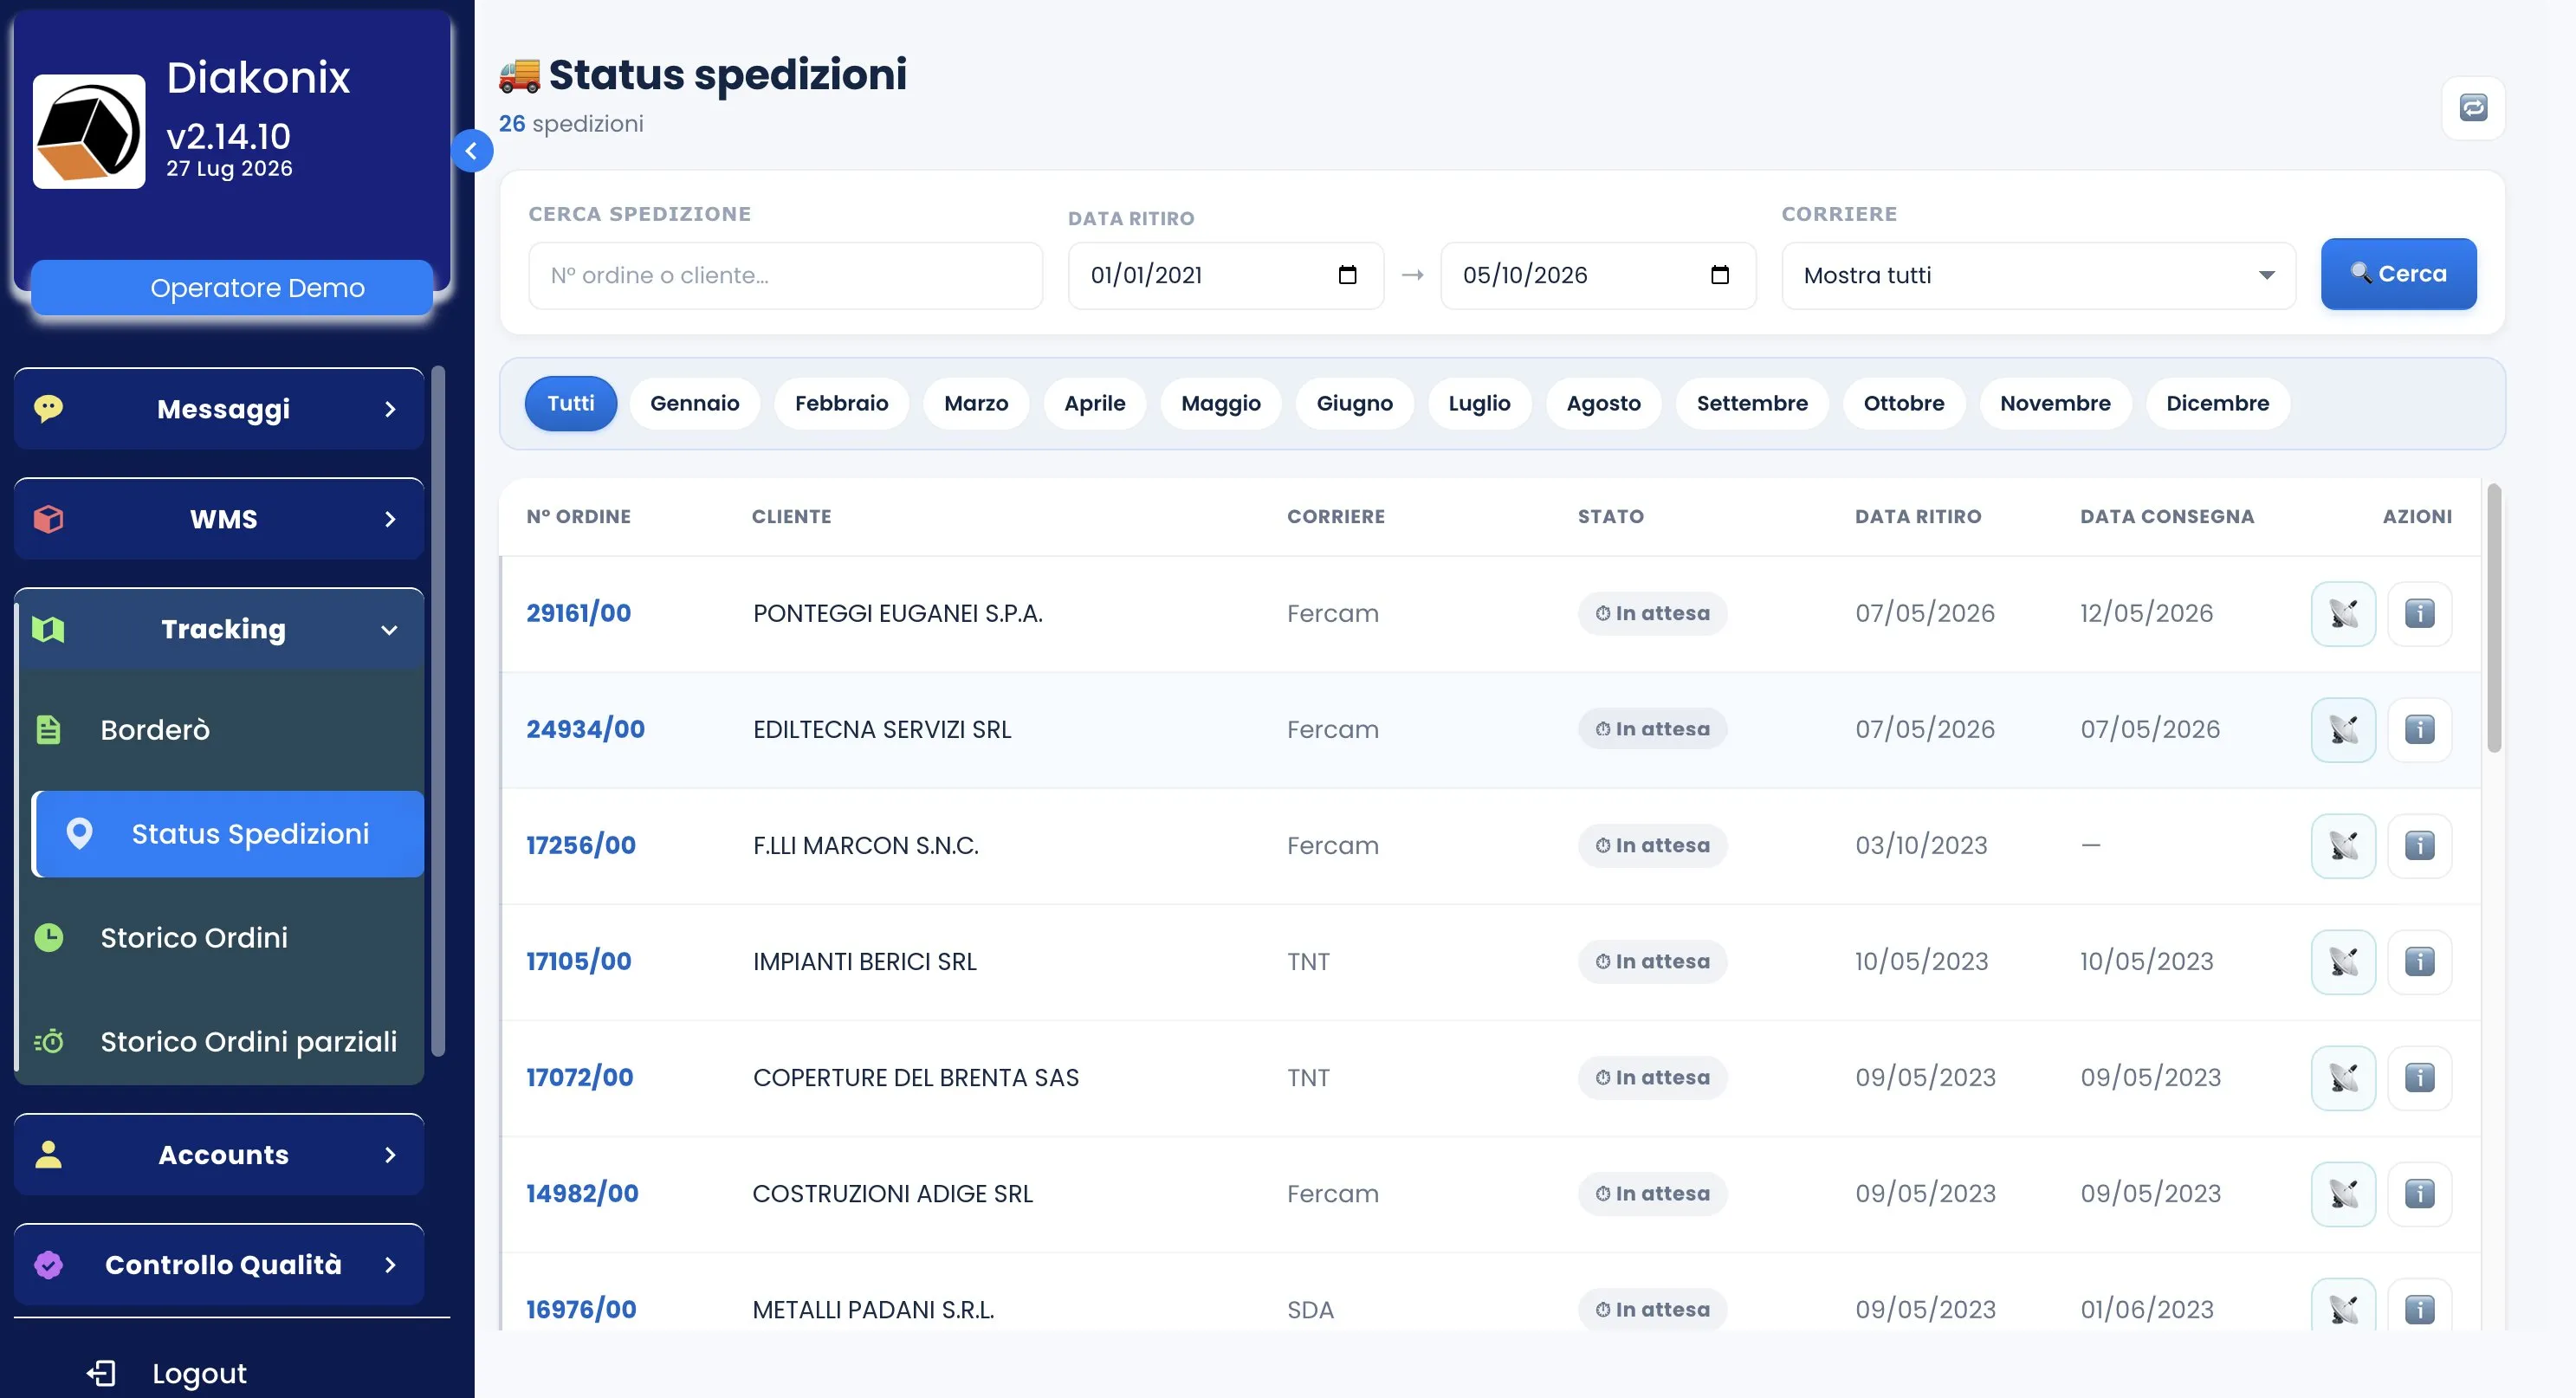
Task: Filter shipments by Luglio
Action: coord(1479,403)
